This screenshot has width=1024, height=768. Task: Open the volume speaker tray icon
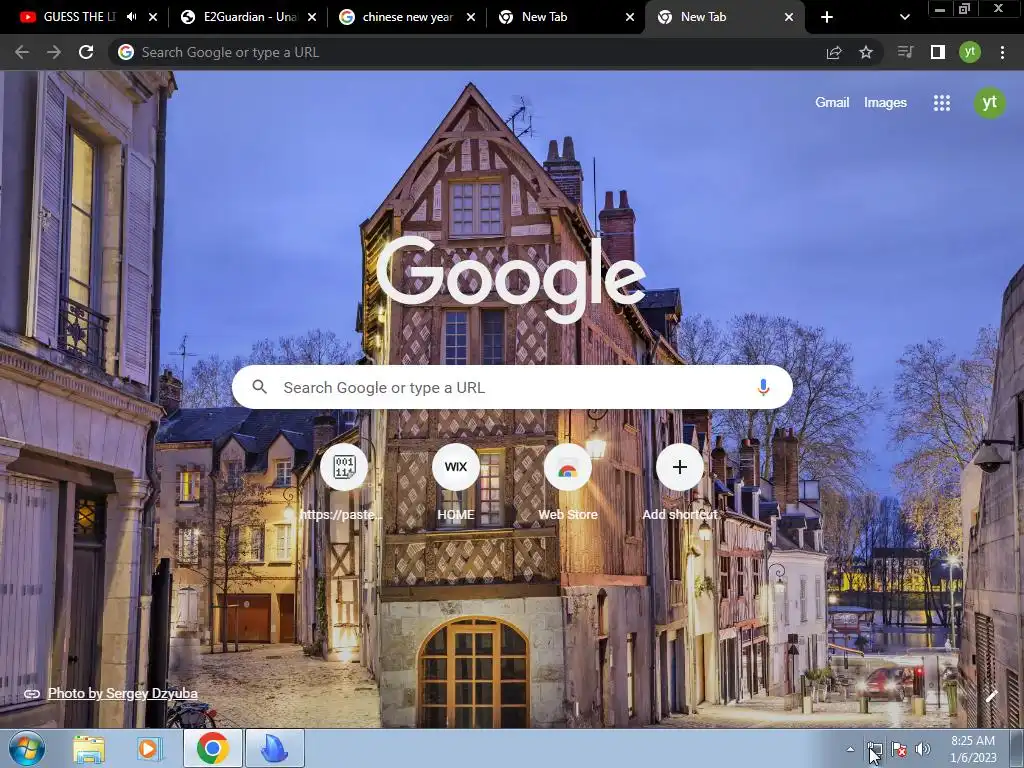(x=923, y=749)
